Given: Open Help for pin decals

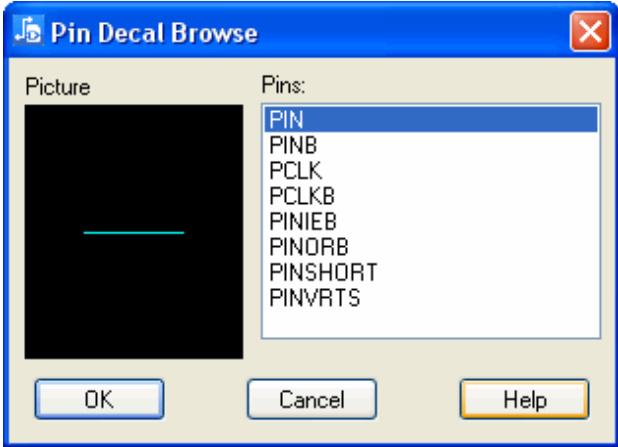Looking at the screenshot, I should (524, 400).
